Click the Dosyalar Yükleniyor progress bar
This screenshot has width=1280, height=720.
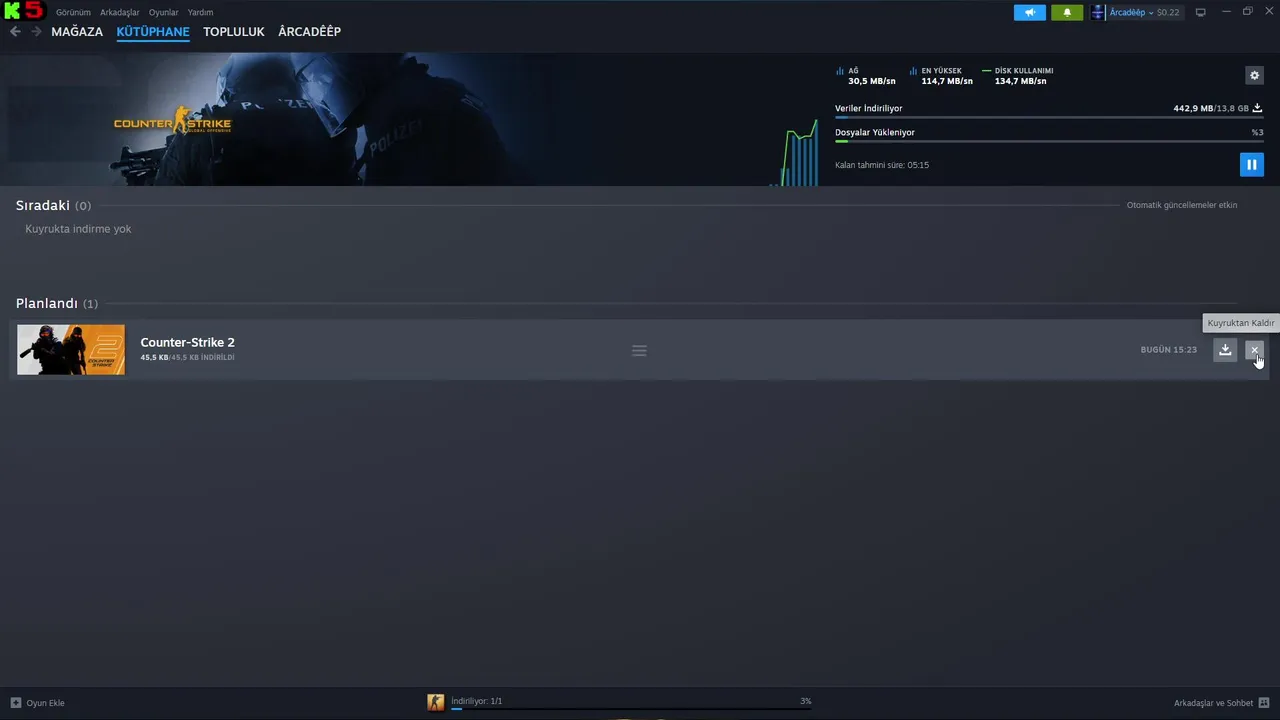[x=1048, y=141]
